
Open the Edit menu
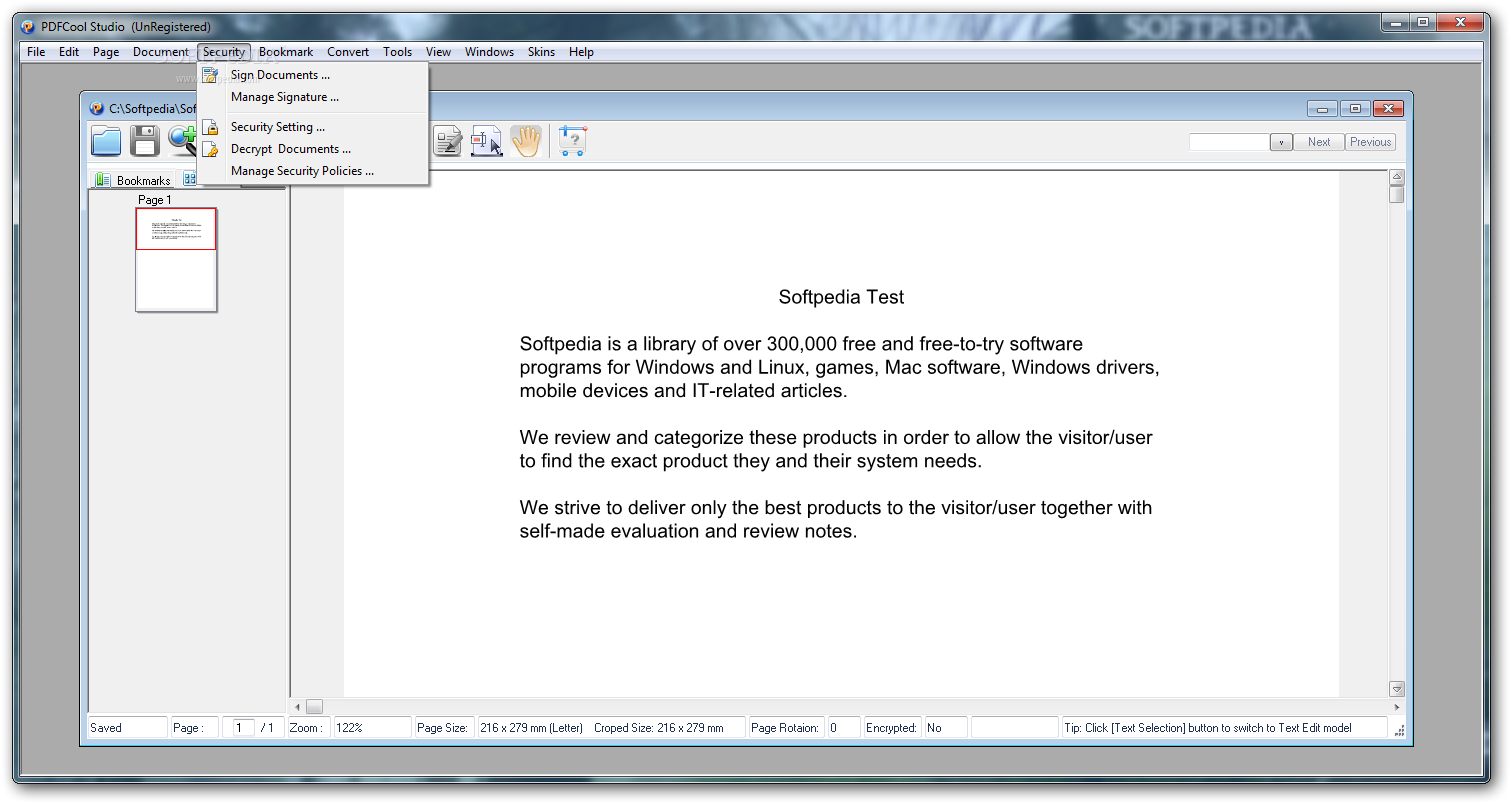(x=69, y=52)
